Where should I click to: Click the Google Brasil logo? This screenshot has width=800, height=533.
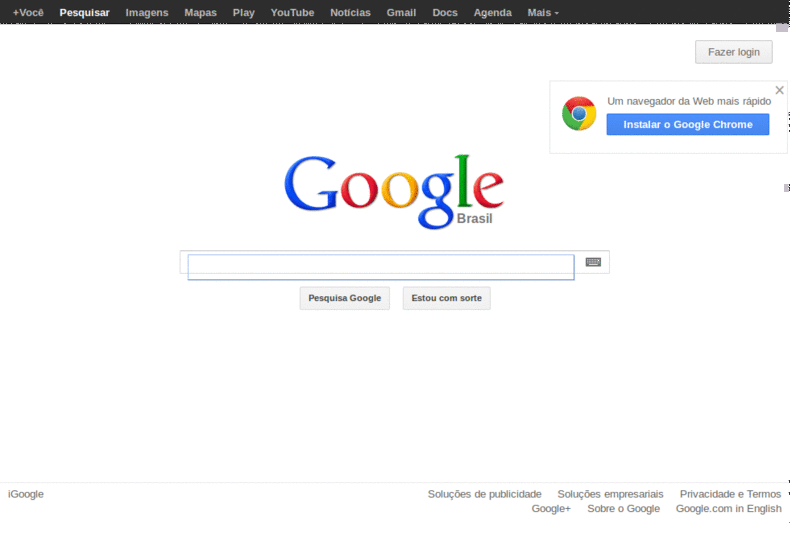394,191
